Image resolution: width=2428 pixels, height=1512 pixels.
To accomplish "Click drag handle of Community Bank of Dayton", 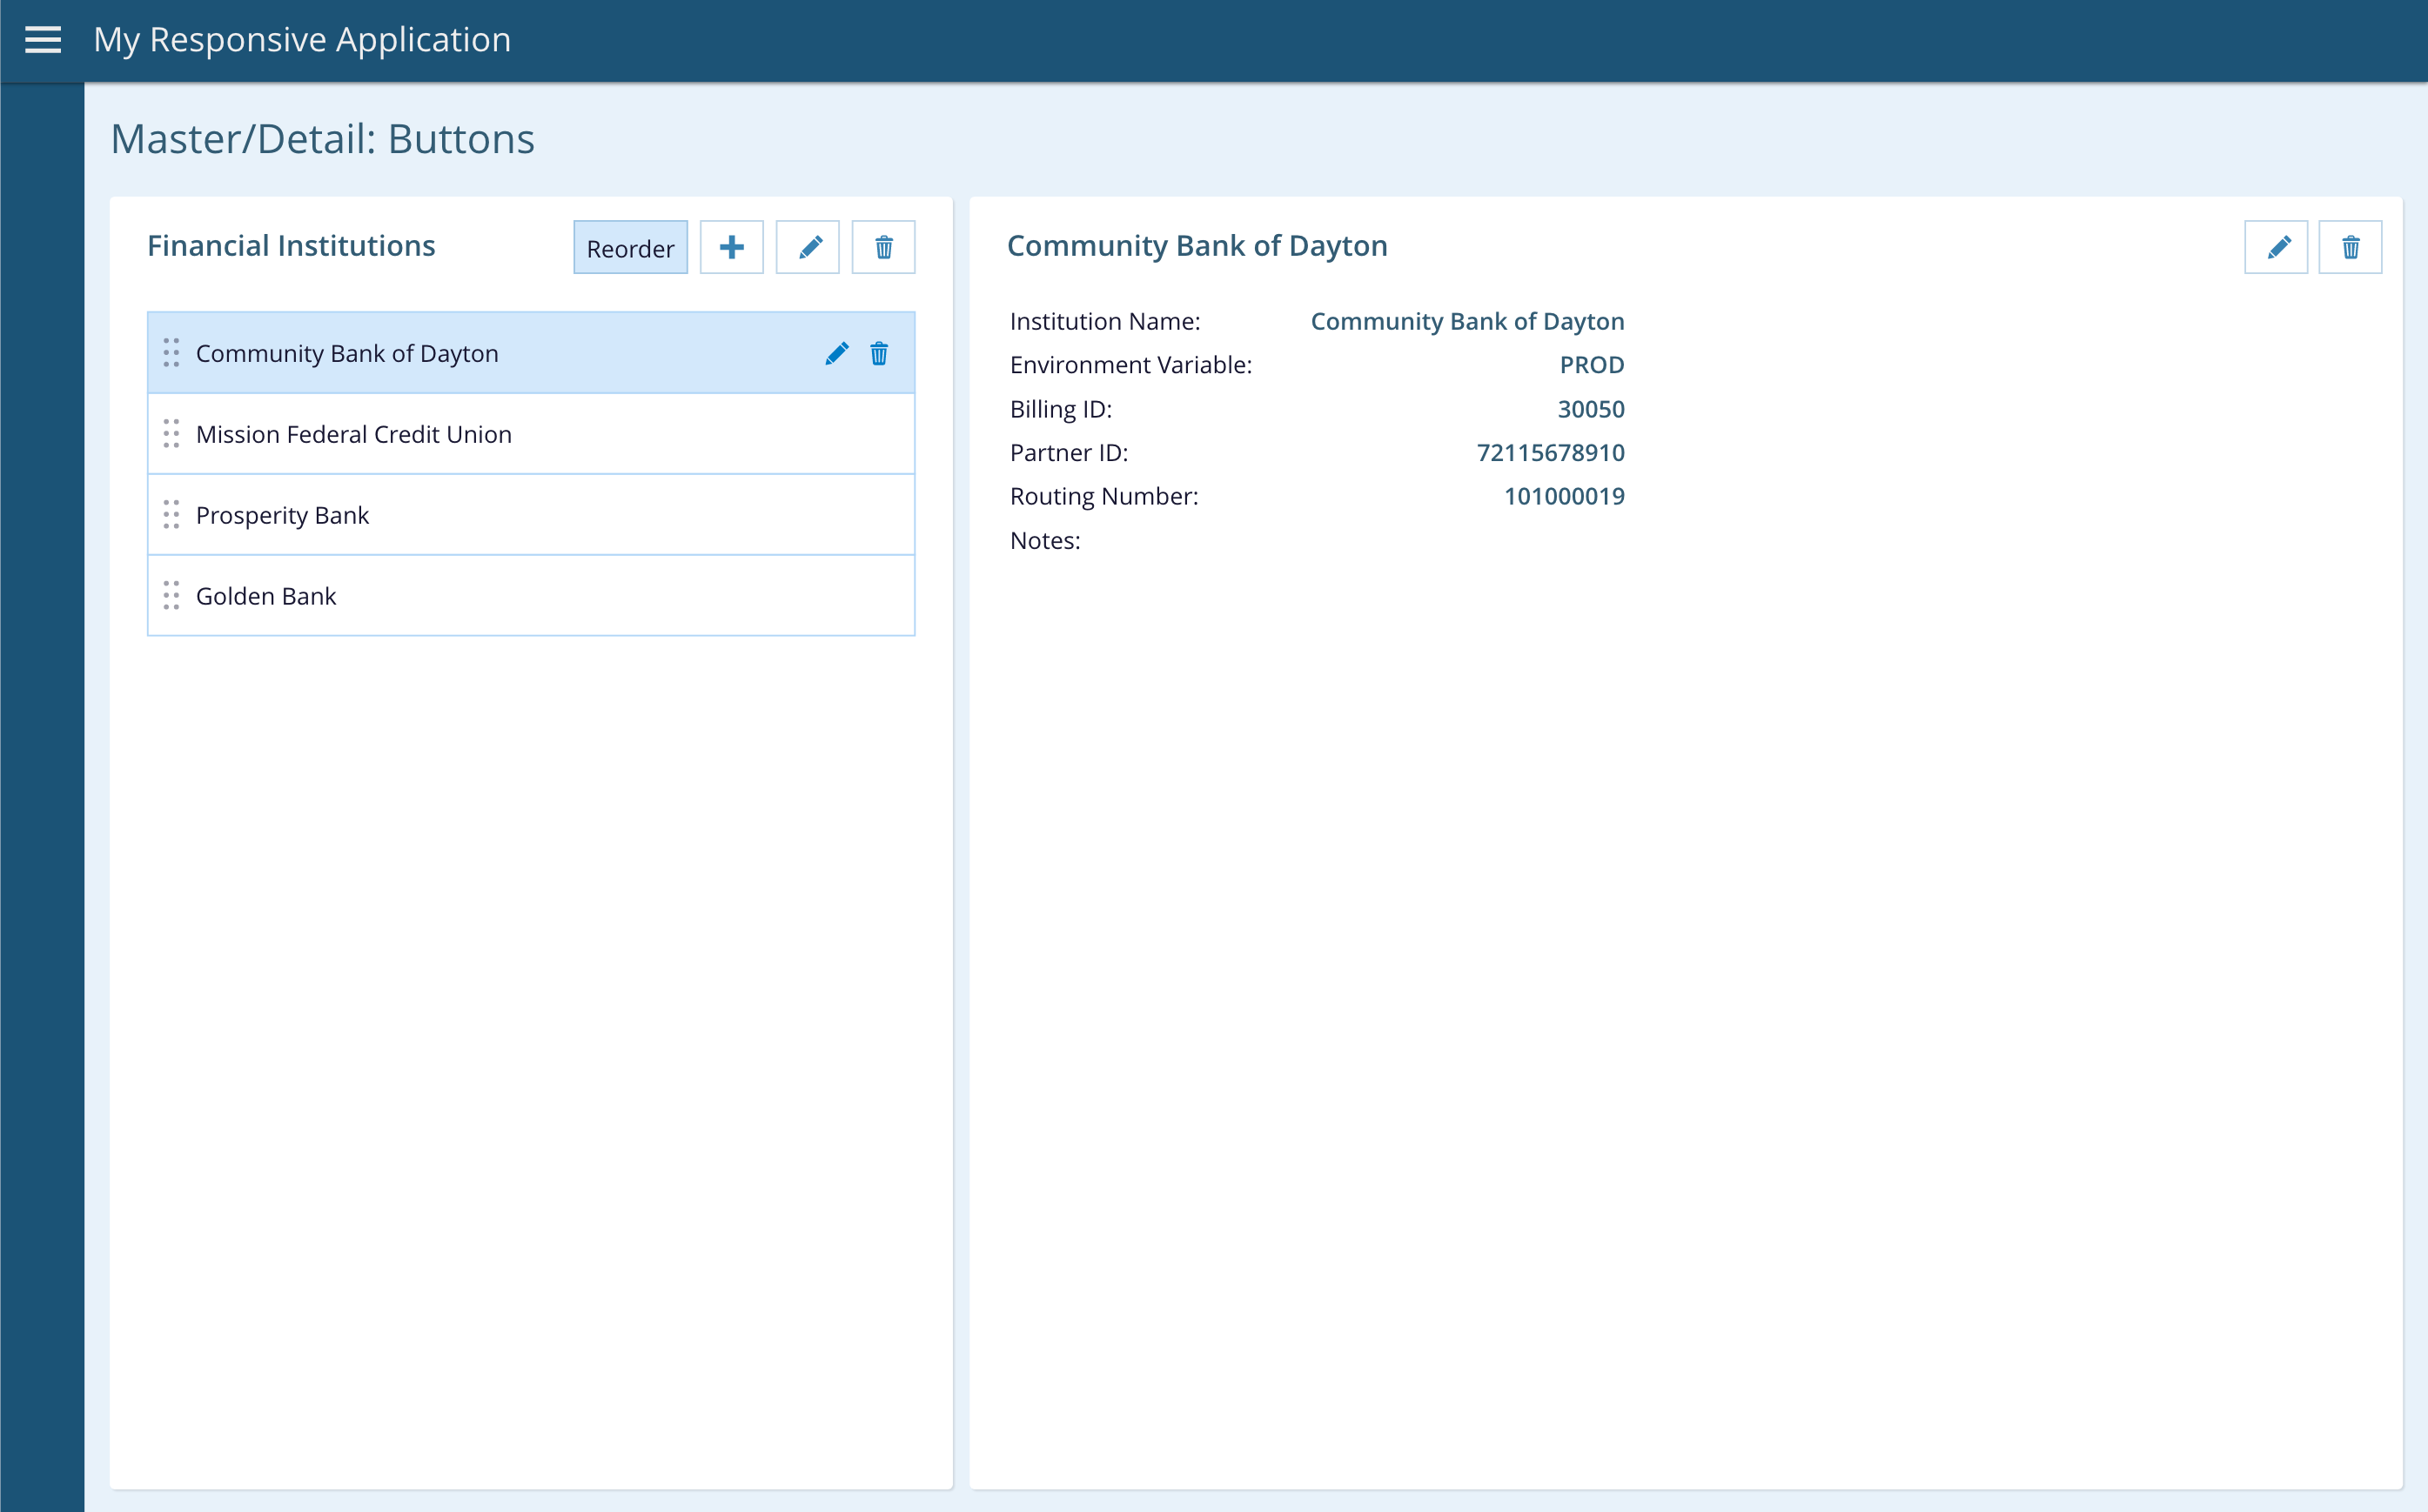I will click(x=171, y=353).
